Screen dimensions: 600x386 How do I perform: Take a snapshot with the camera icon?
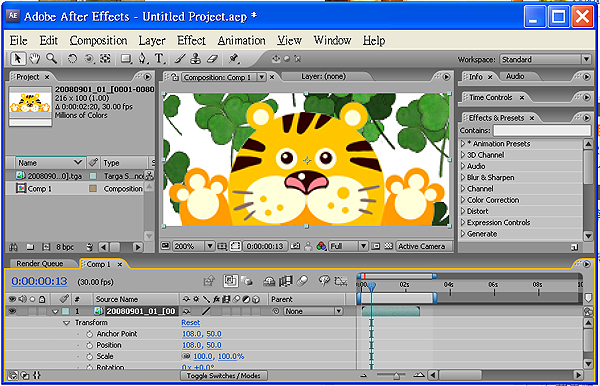pyautogui.click(x=295, y=246)
